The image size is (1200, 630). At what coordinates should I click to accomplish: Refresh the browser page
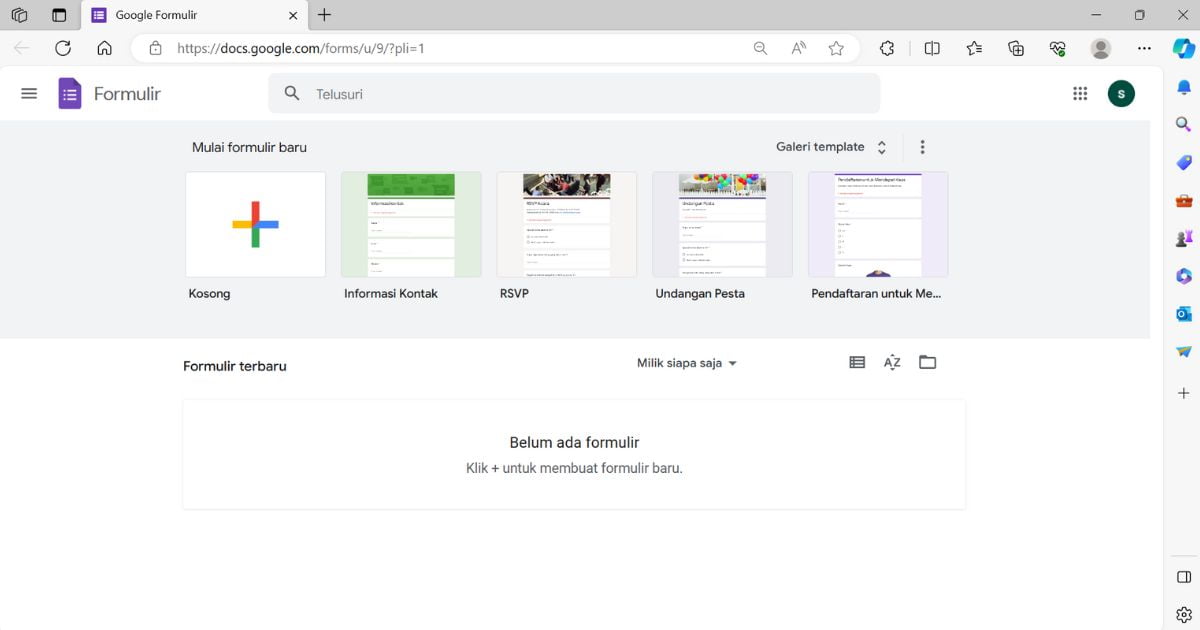(63, 48)
